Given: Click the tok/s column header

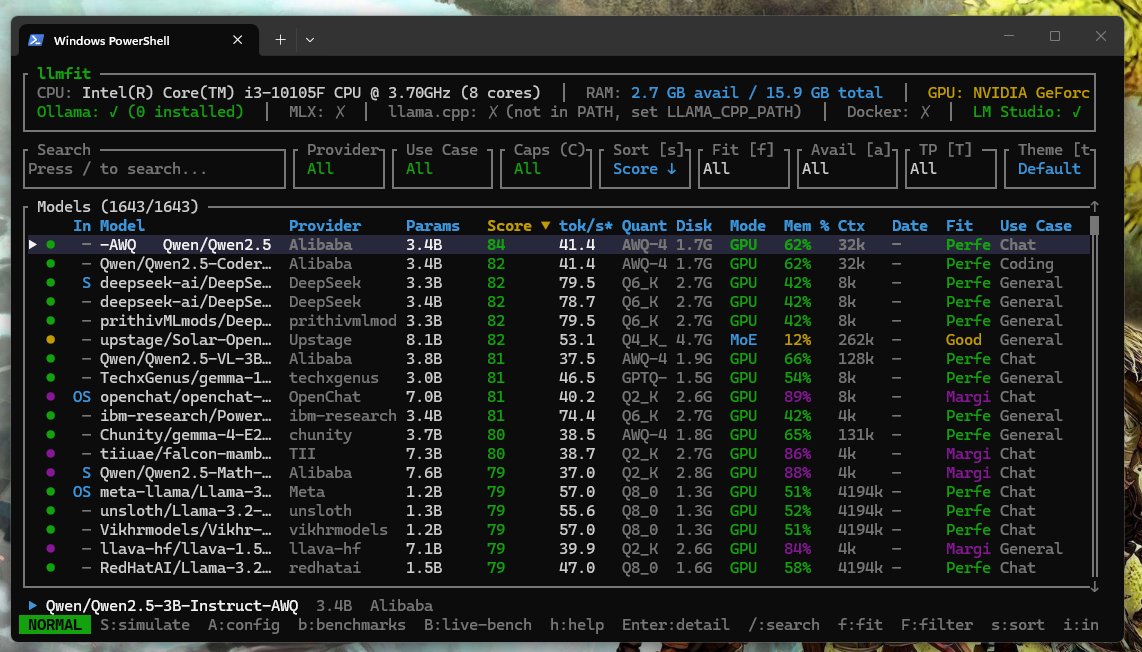Looking at the screenshot, I should tap(586, 226).
